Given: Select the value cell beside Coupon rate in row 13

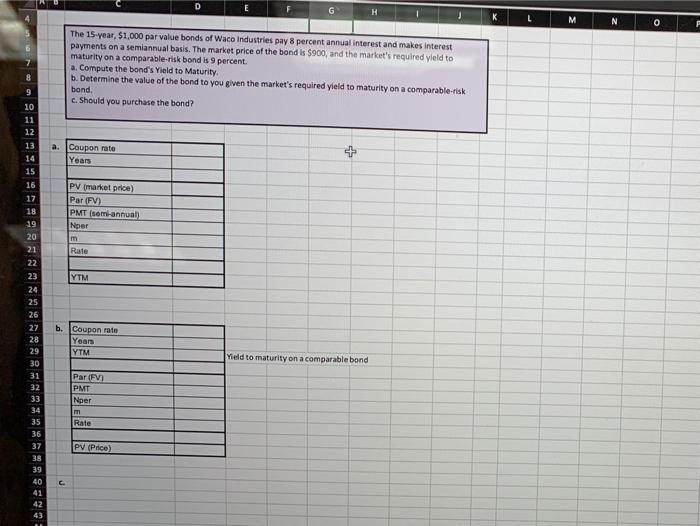Looking at the screenshot, I should click(197, 150).
